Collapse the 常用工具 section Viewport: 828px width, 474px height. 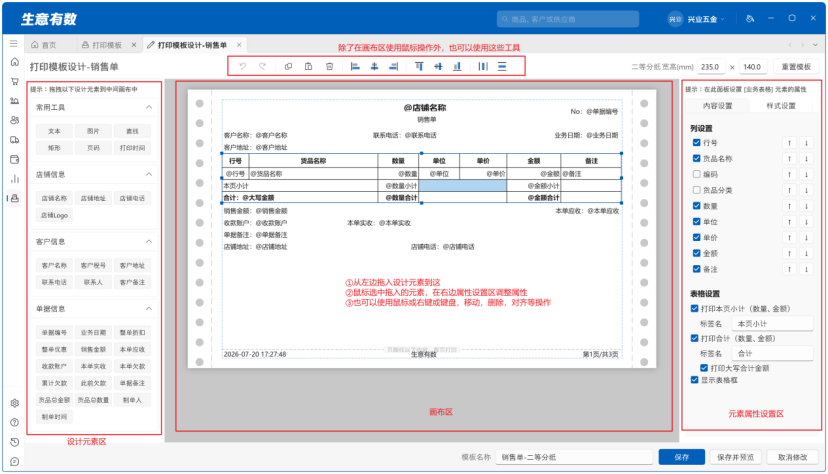(149, 107)
